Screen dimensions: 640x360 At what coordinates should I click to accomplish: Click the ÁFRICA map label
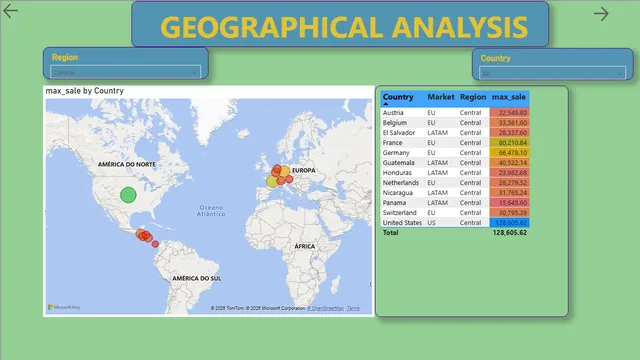(x=304, y=246)
